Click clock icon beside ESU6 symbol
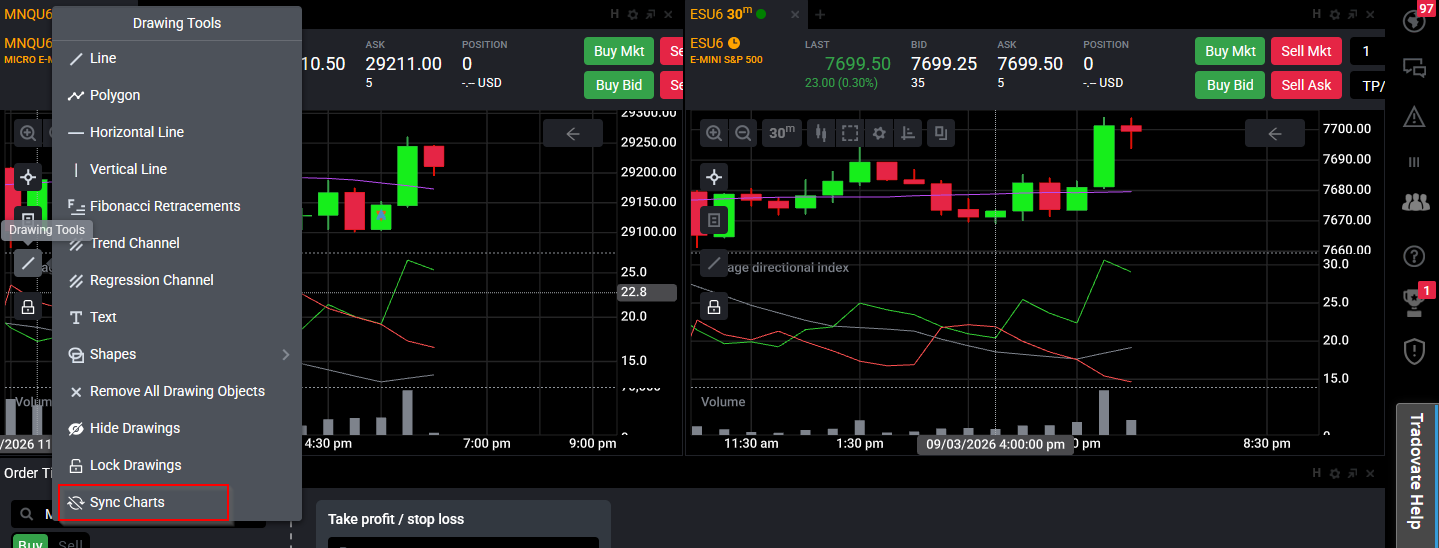The height and width of the screenshot is (548, 1439). (734, 43)
